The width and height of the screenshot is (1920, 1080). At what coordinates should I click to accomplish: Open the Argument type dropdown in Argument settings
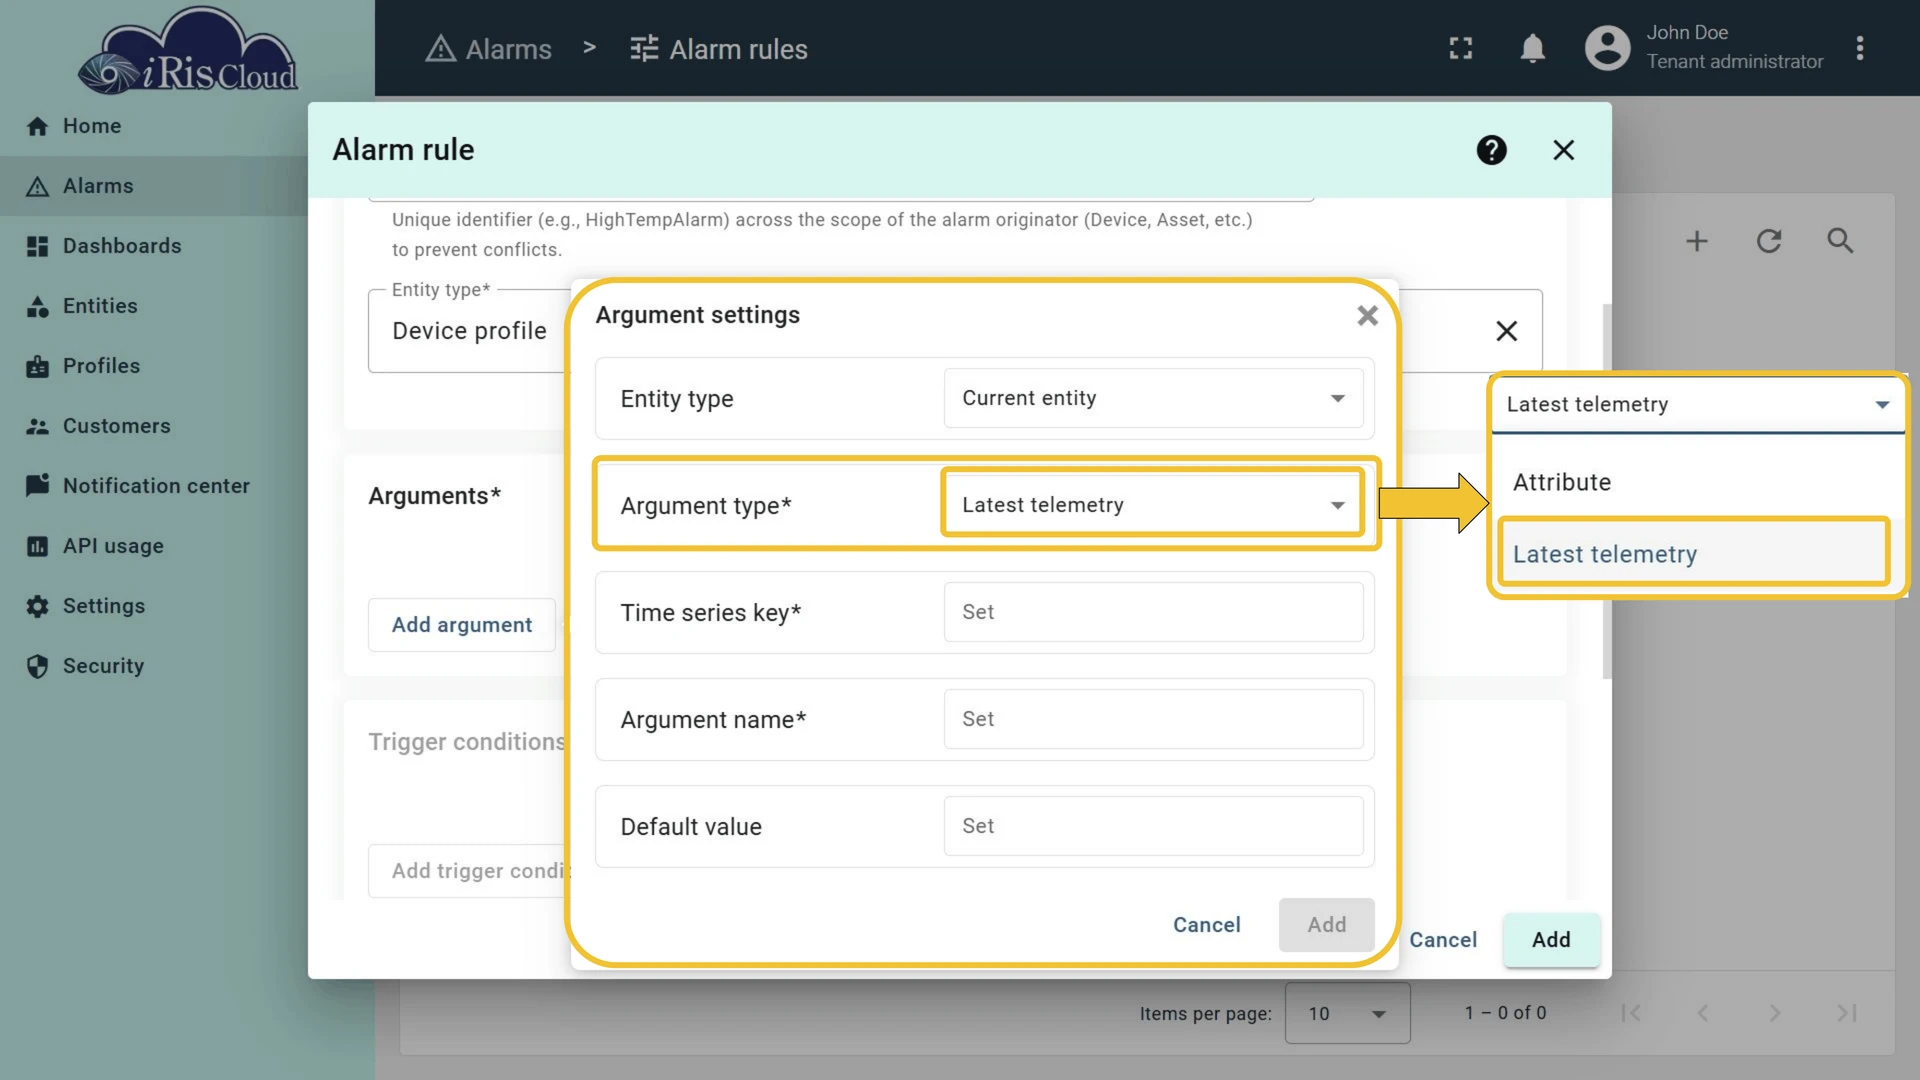pos(1153,505)
